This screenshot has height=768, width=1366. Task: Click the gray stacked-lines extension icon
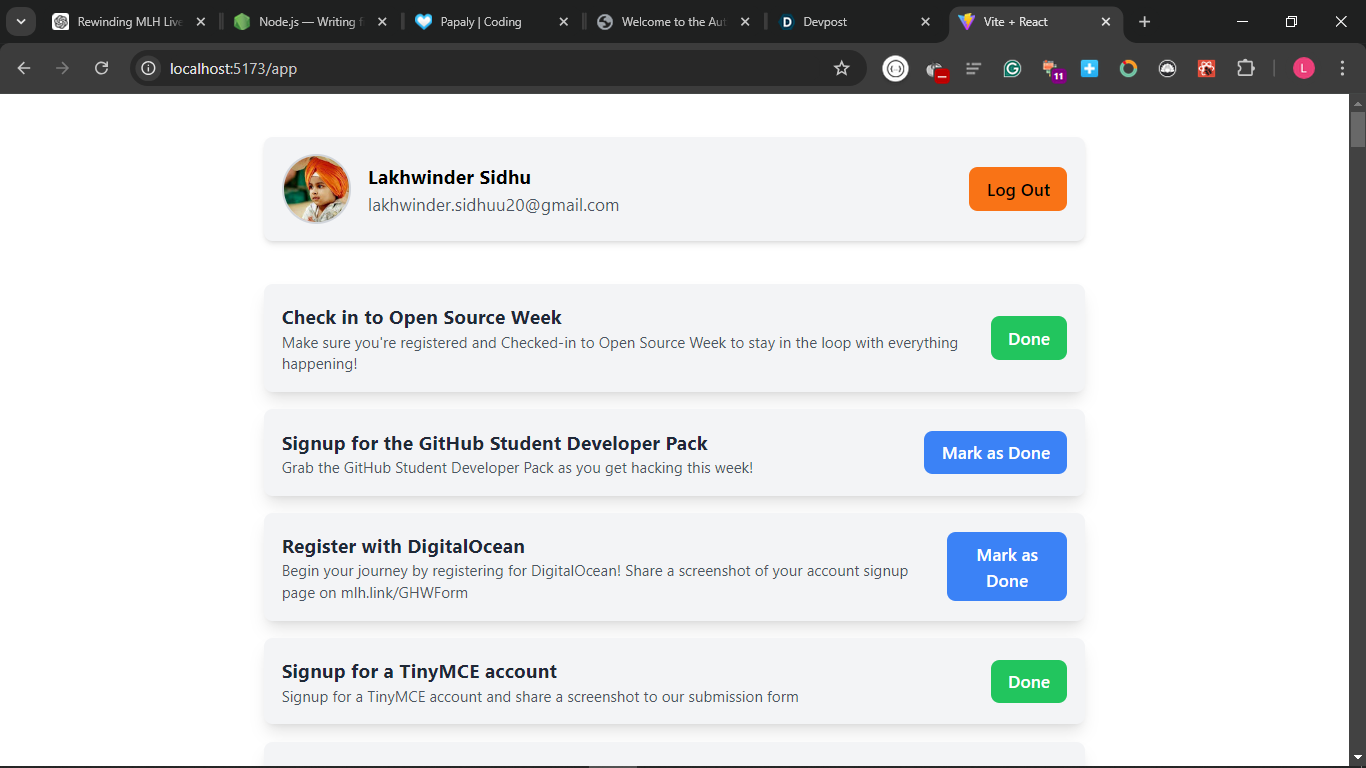(973, 68)
